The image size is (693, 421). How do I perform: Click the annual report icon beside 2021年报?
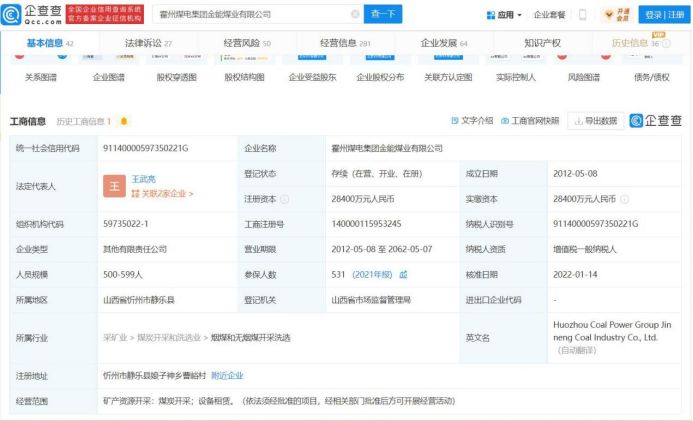(404, 273)
